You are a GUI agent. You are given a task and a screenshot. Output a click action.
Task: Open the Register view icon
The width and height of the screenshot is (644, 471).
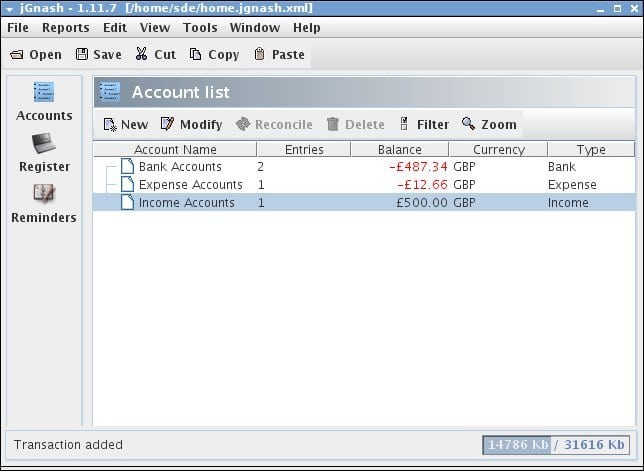tap(44, 143)
